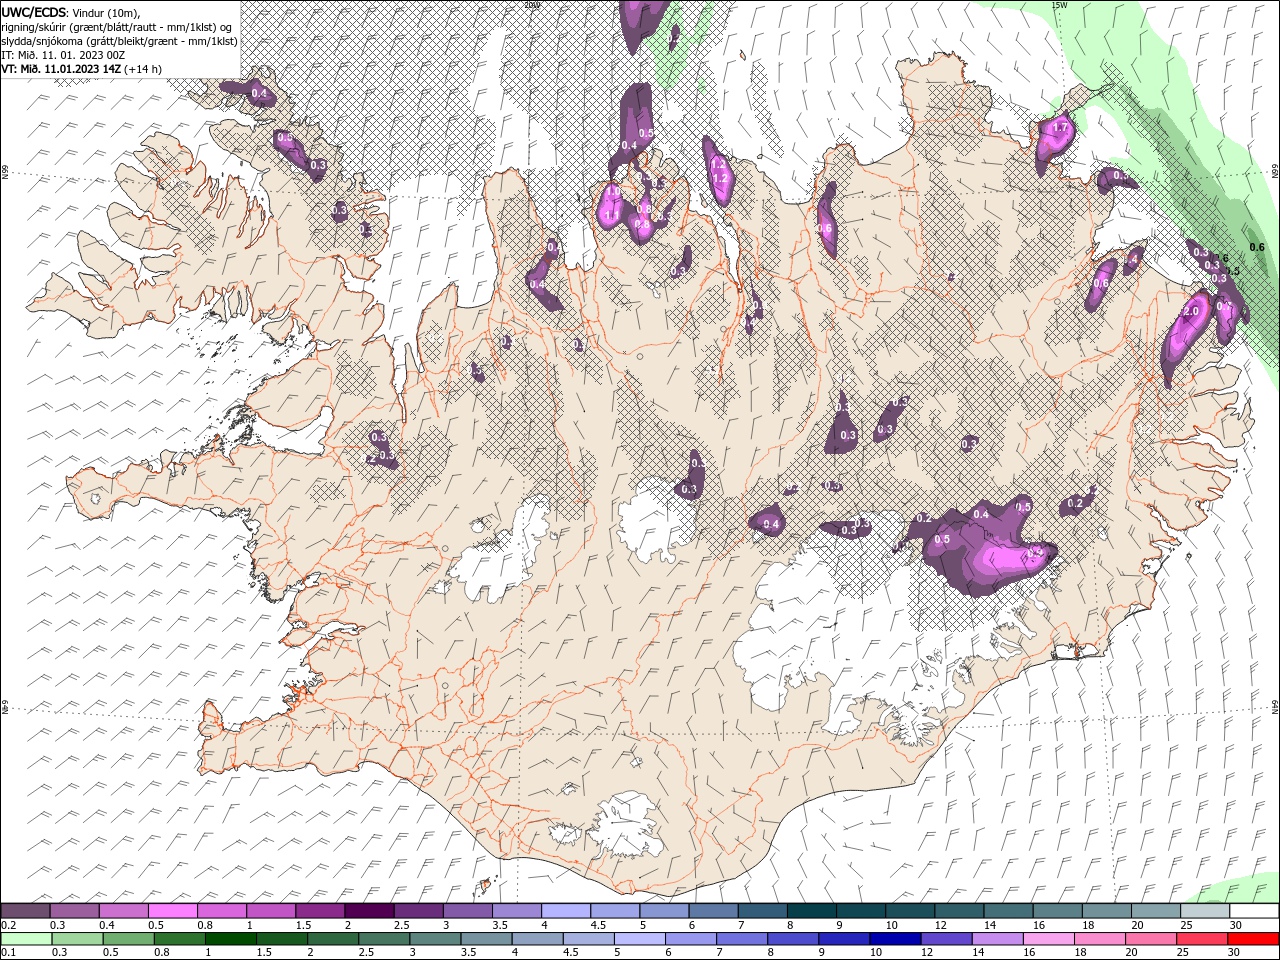This screenshot has height=960, width=1280.
Task: Click the palest green 0.1 swatch in the lower legend row
Action: 27,939
